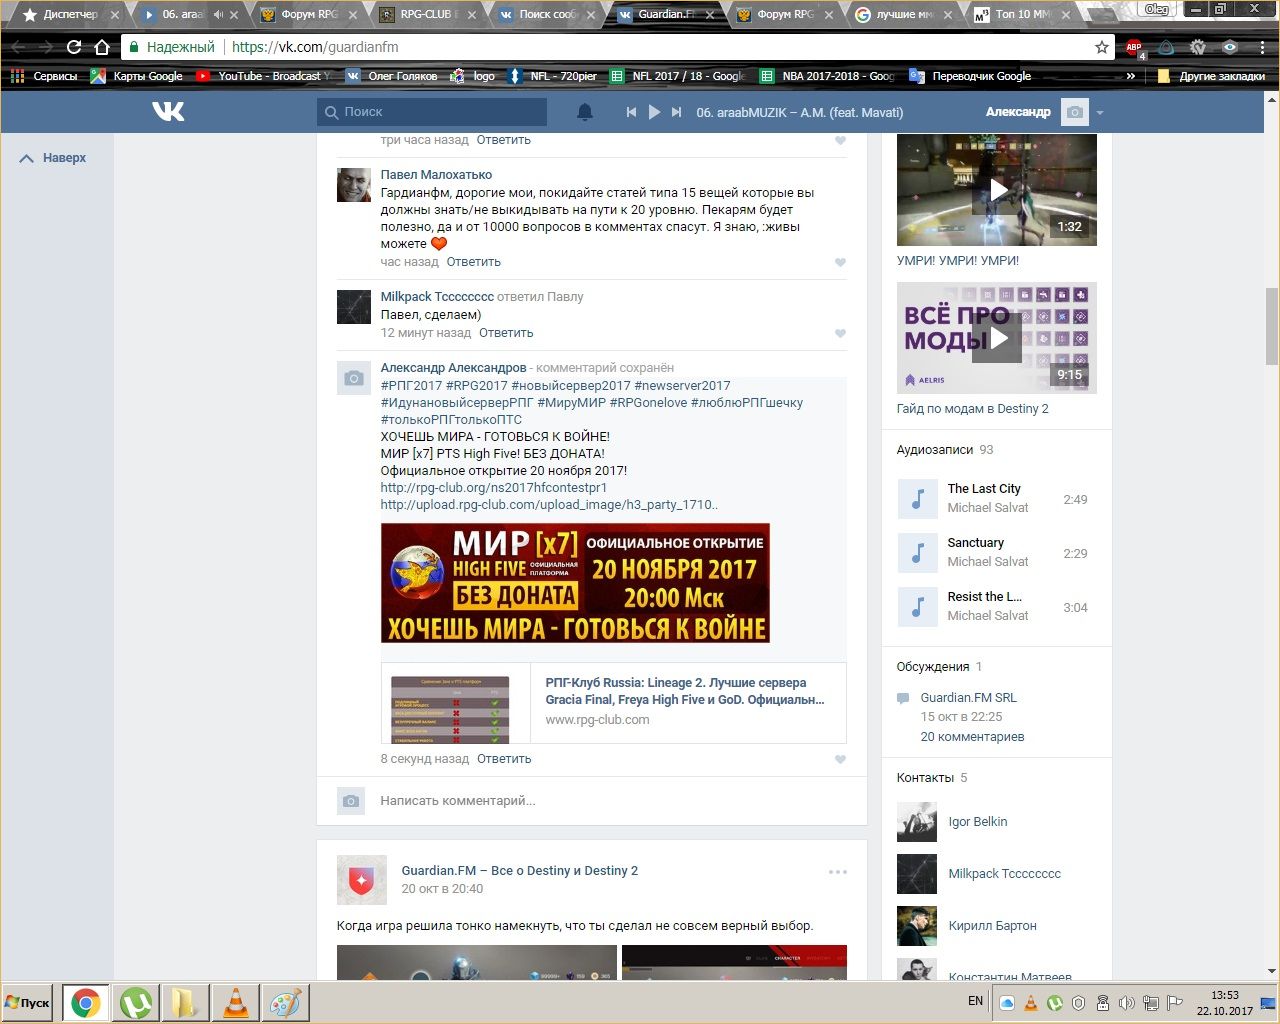Click hashtag #РПГ2017

coord(411,386)
